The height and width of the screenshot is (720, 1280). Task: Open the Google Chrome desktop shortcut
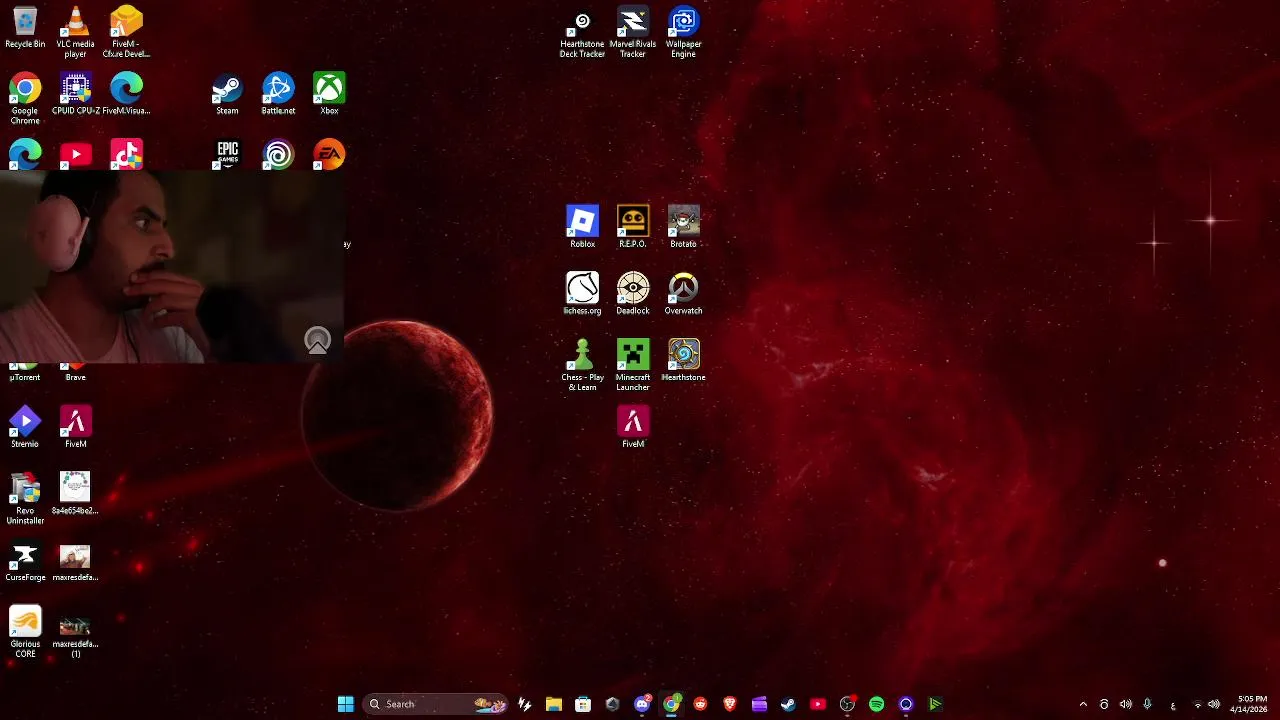pos(25,98)
